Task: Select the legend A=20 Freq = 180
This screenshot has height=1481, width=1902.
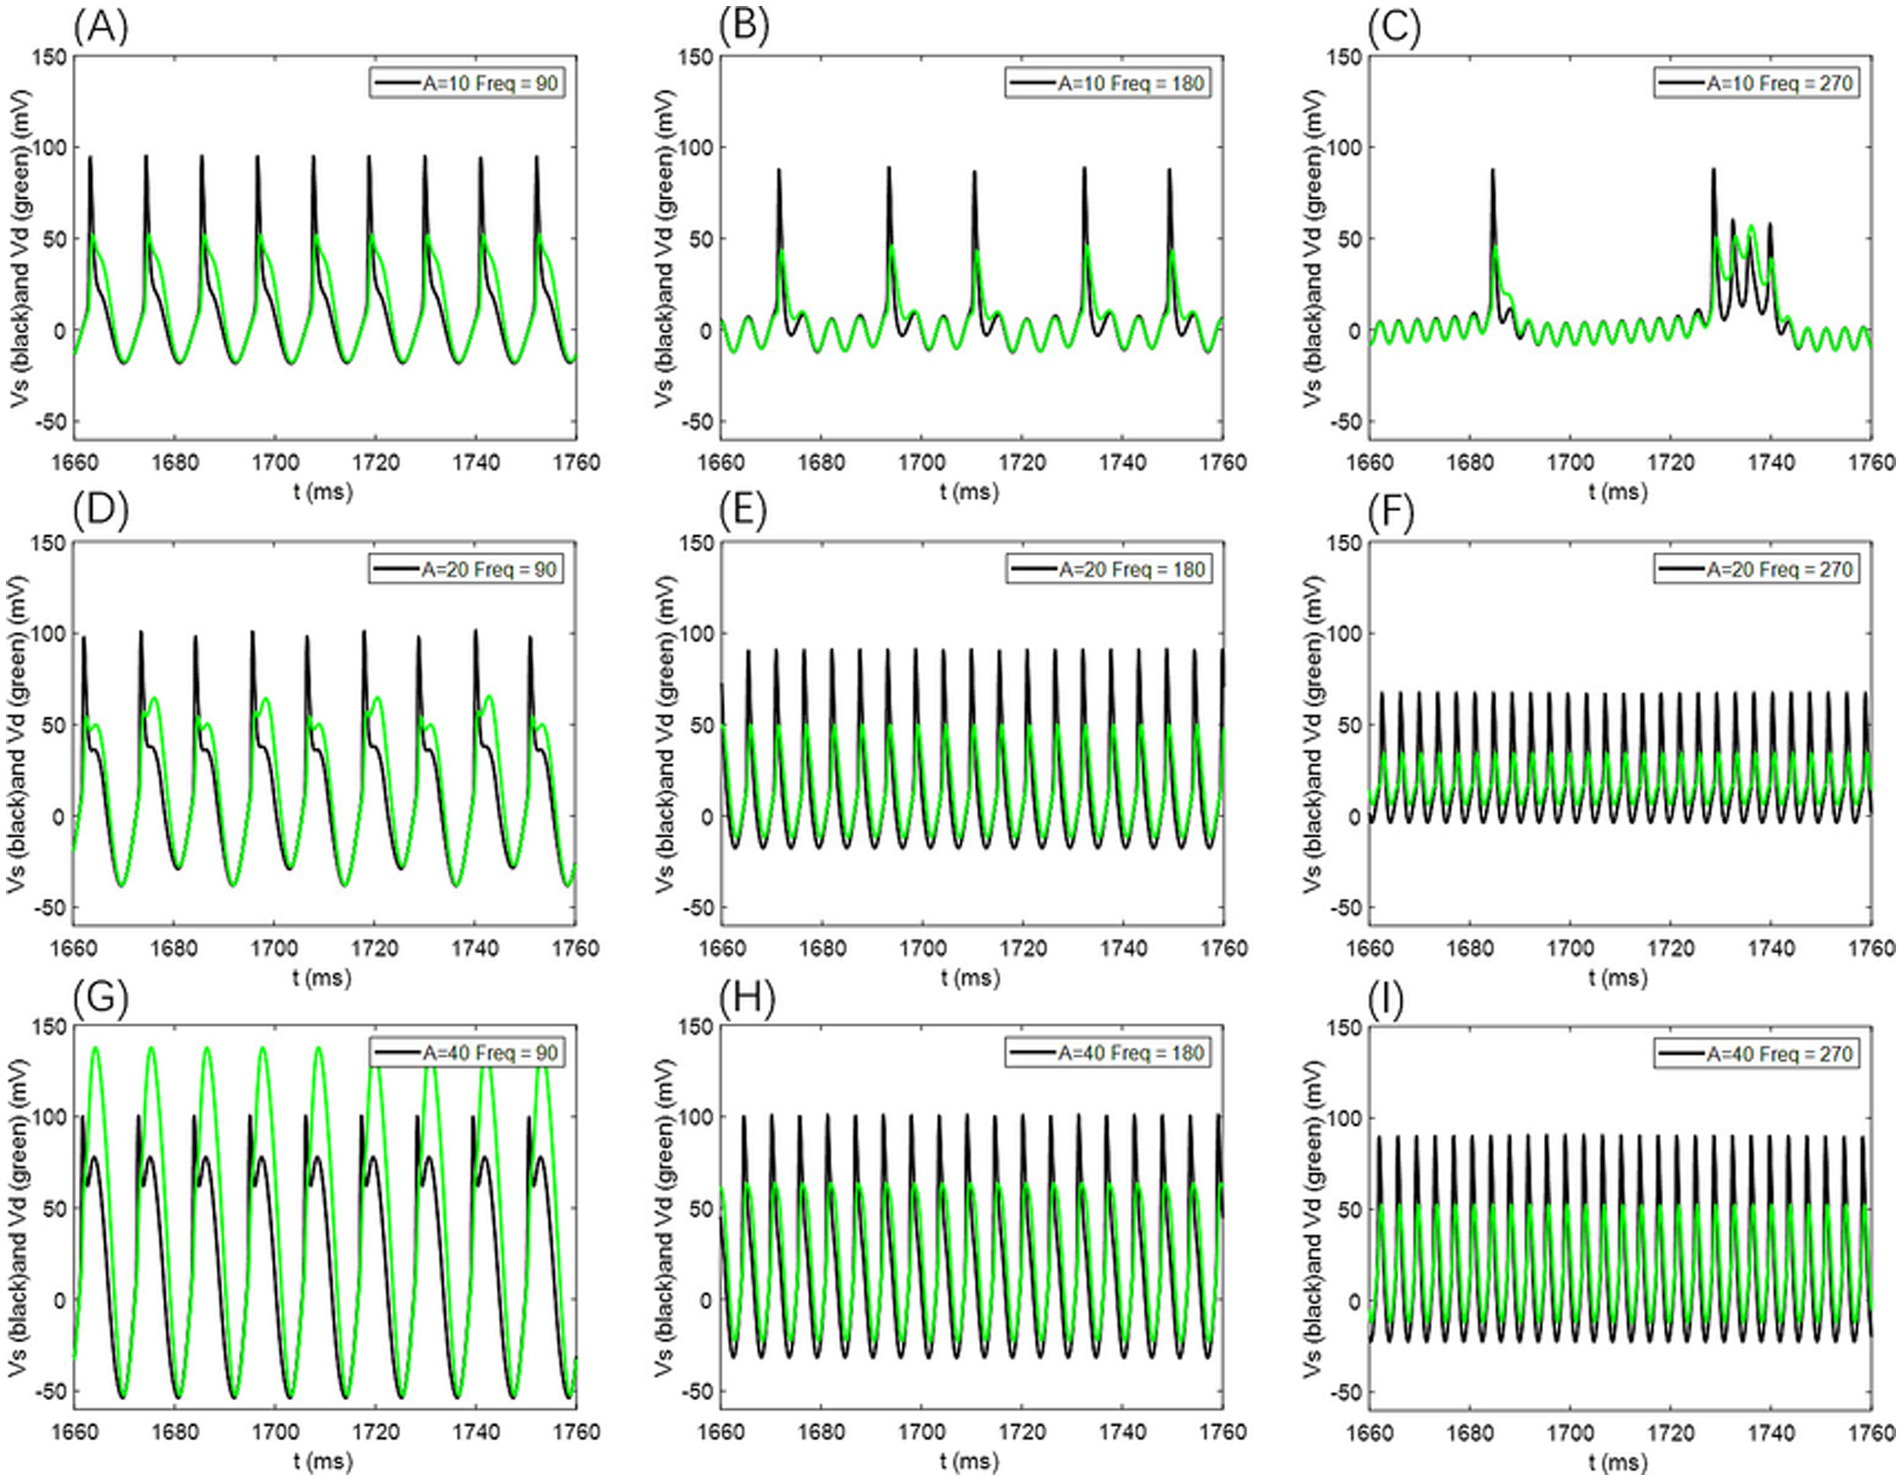Action: (1108, 569)
